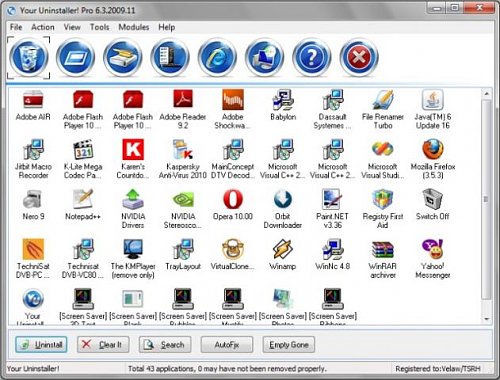Select Mozilla Firefox (3.5.3) icon
This screenshot has height=380, width=500.
pyautogui.click(x=433, y=149)
